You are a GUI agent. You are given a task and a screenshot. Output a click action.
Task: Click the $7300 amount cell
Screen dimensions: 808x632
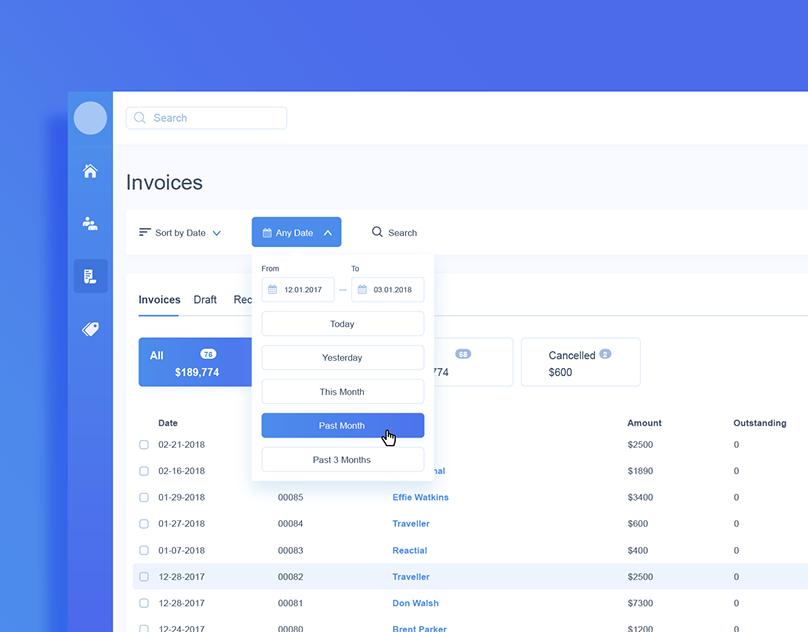click(x=640, y=603)
